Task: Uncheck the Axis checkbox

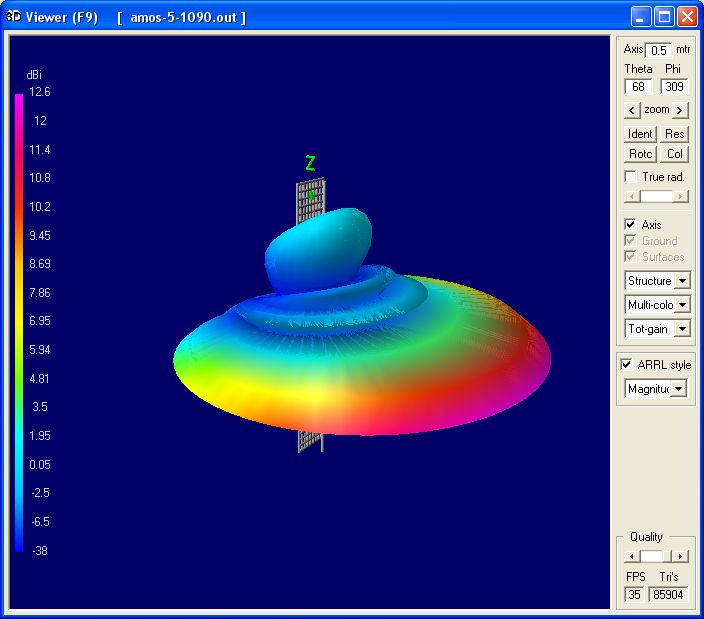Action: coord(630,225)
